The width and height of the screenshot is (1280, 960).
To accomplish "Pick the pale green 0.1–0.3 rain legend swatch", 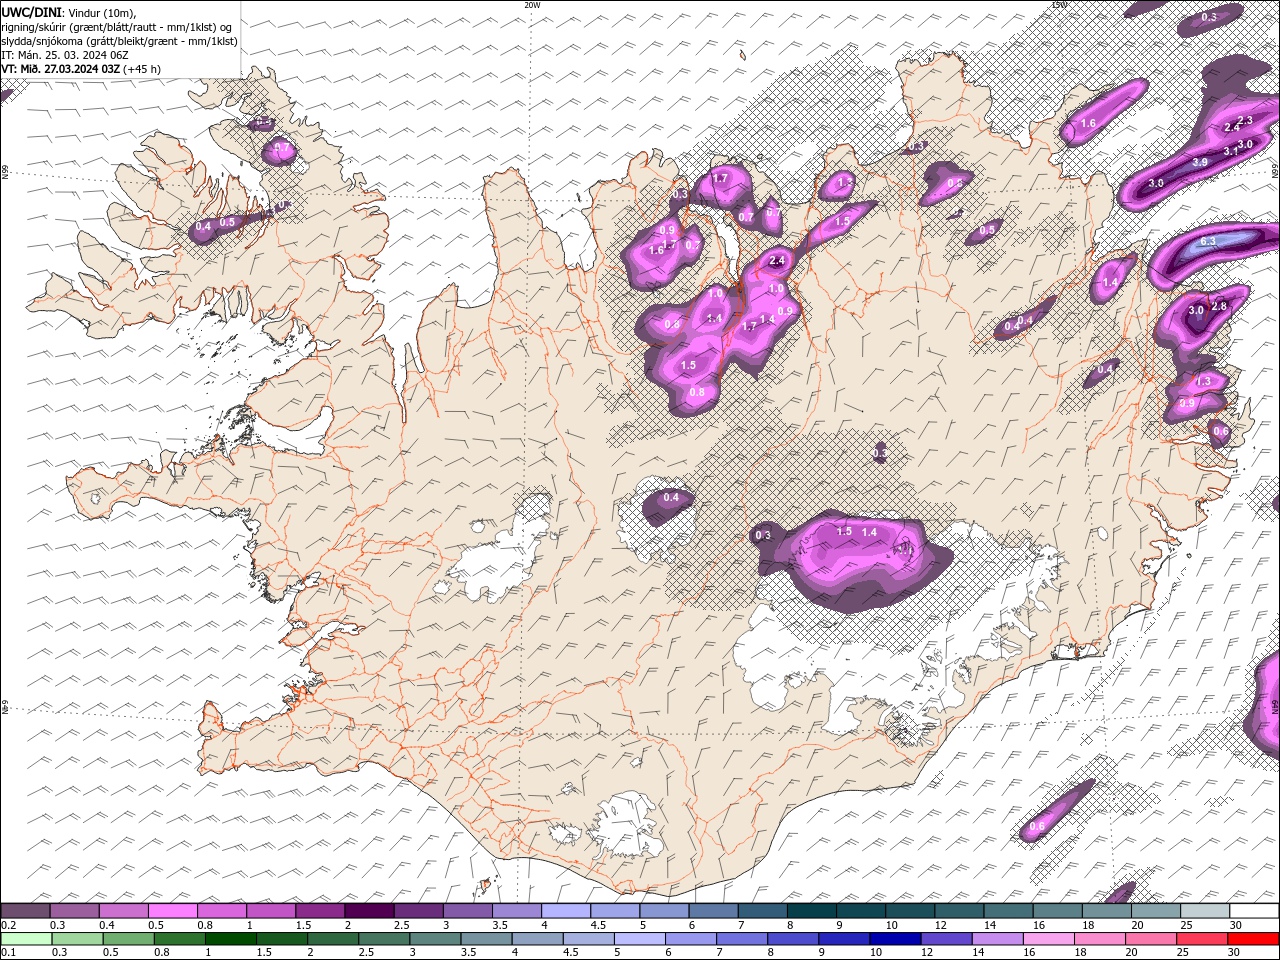I will coord(27,939).
